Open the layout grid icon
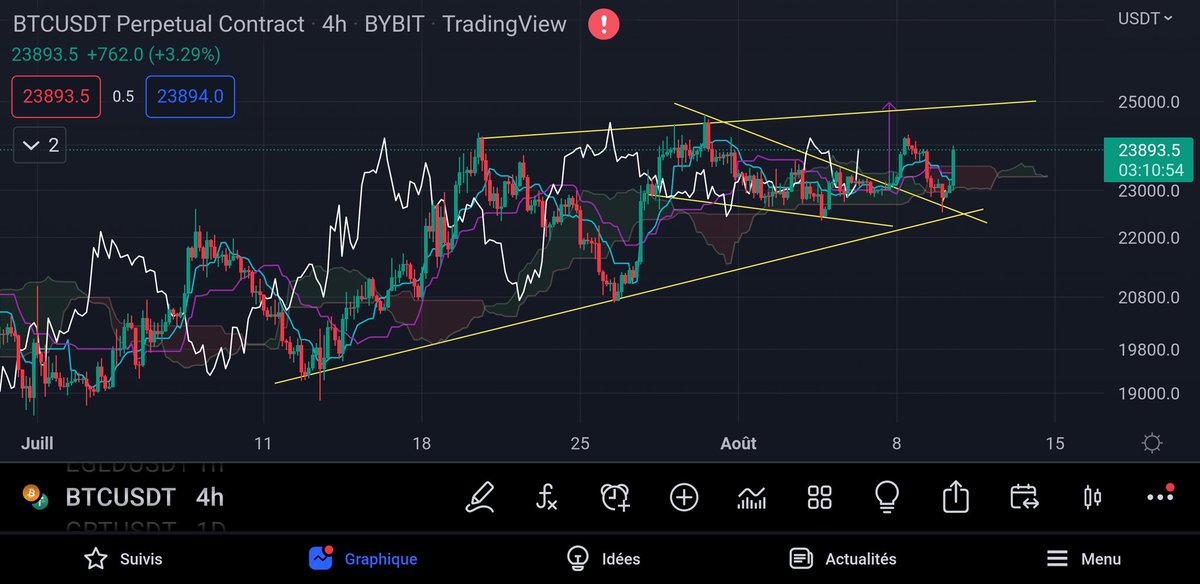The image size is (1200, 584). 820,497
